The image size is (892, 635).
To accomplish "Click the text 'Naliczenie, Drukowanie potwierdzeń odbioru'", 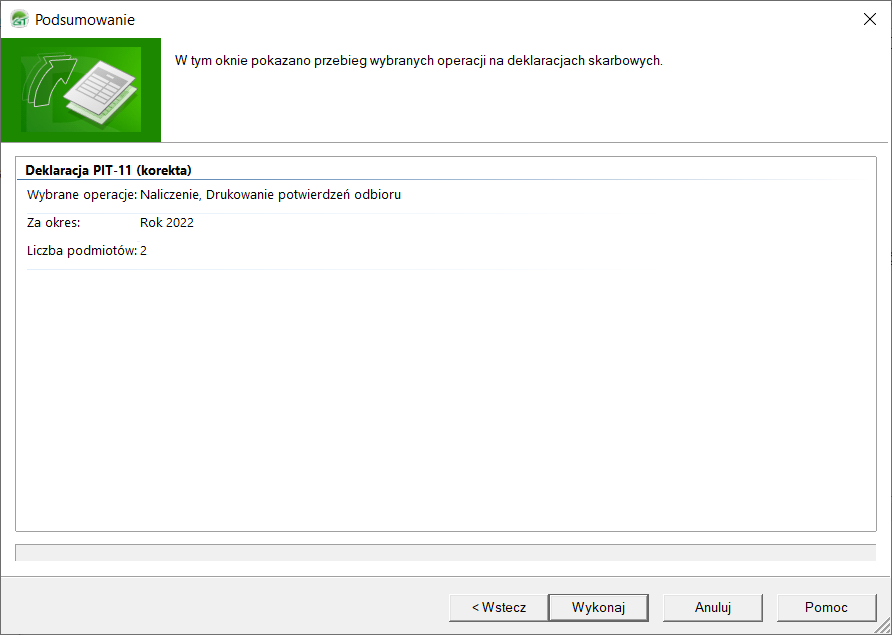I will point(270,195).
